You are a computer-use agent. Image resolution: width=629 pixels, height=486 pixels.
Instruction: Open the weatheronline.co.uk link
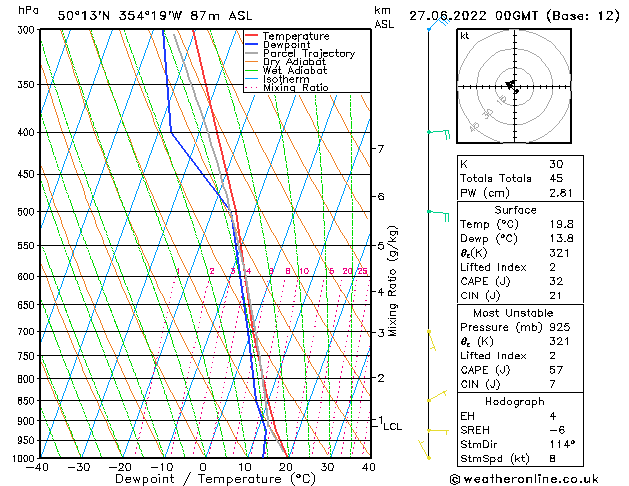click(536, 478)
